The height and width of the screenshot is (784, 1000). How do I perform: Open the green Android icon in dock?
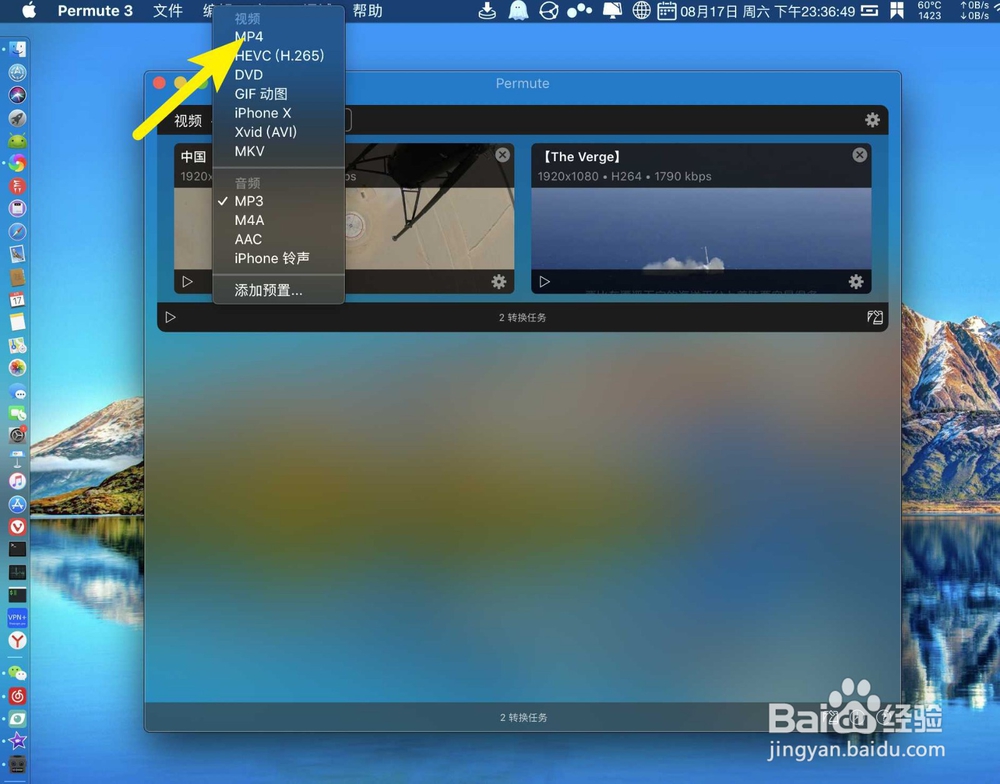point(17,140)
